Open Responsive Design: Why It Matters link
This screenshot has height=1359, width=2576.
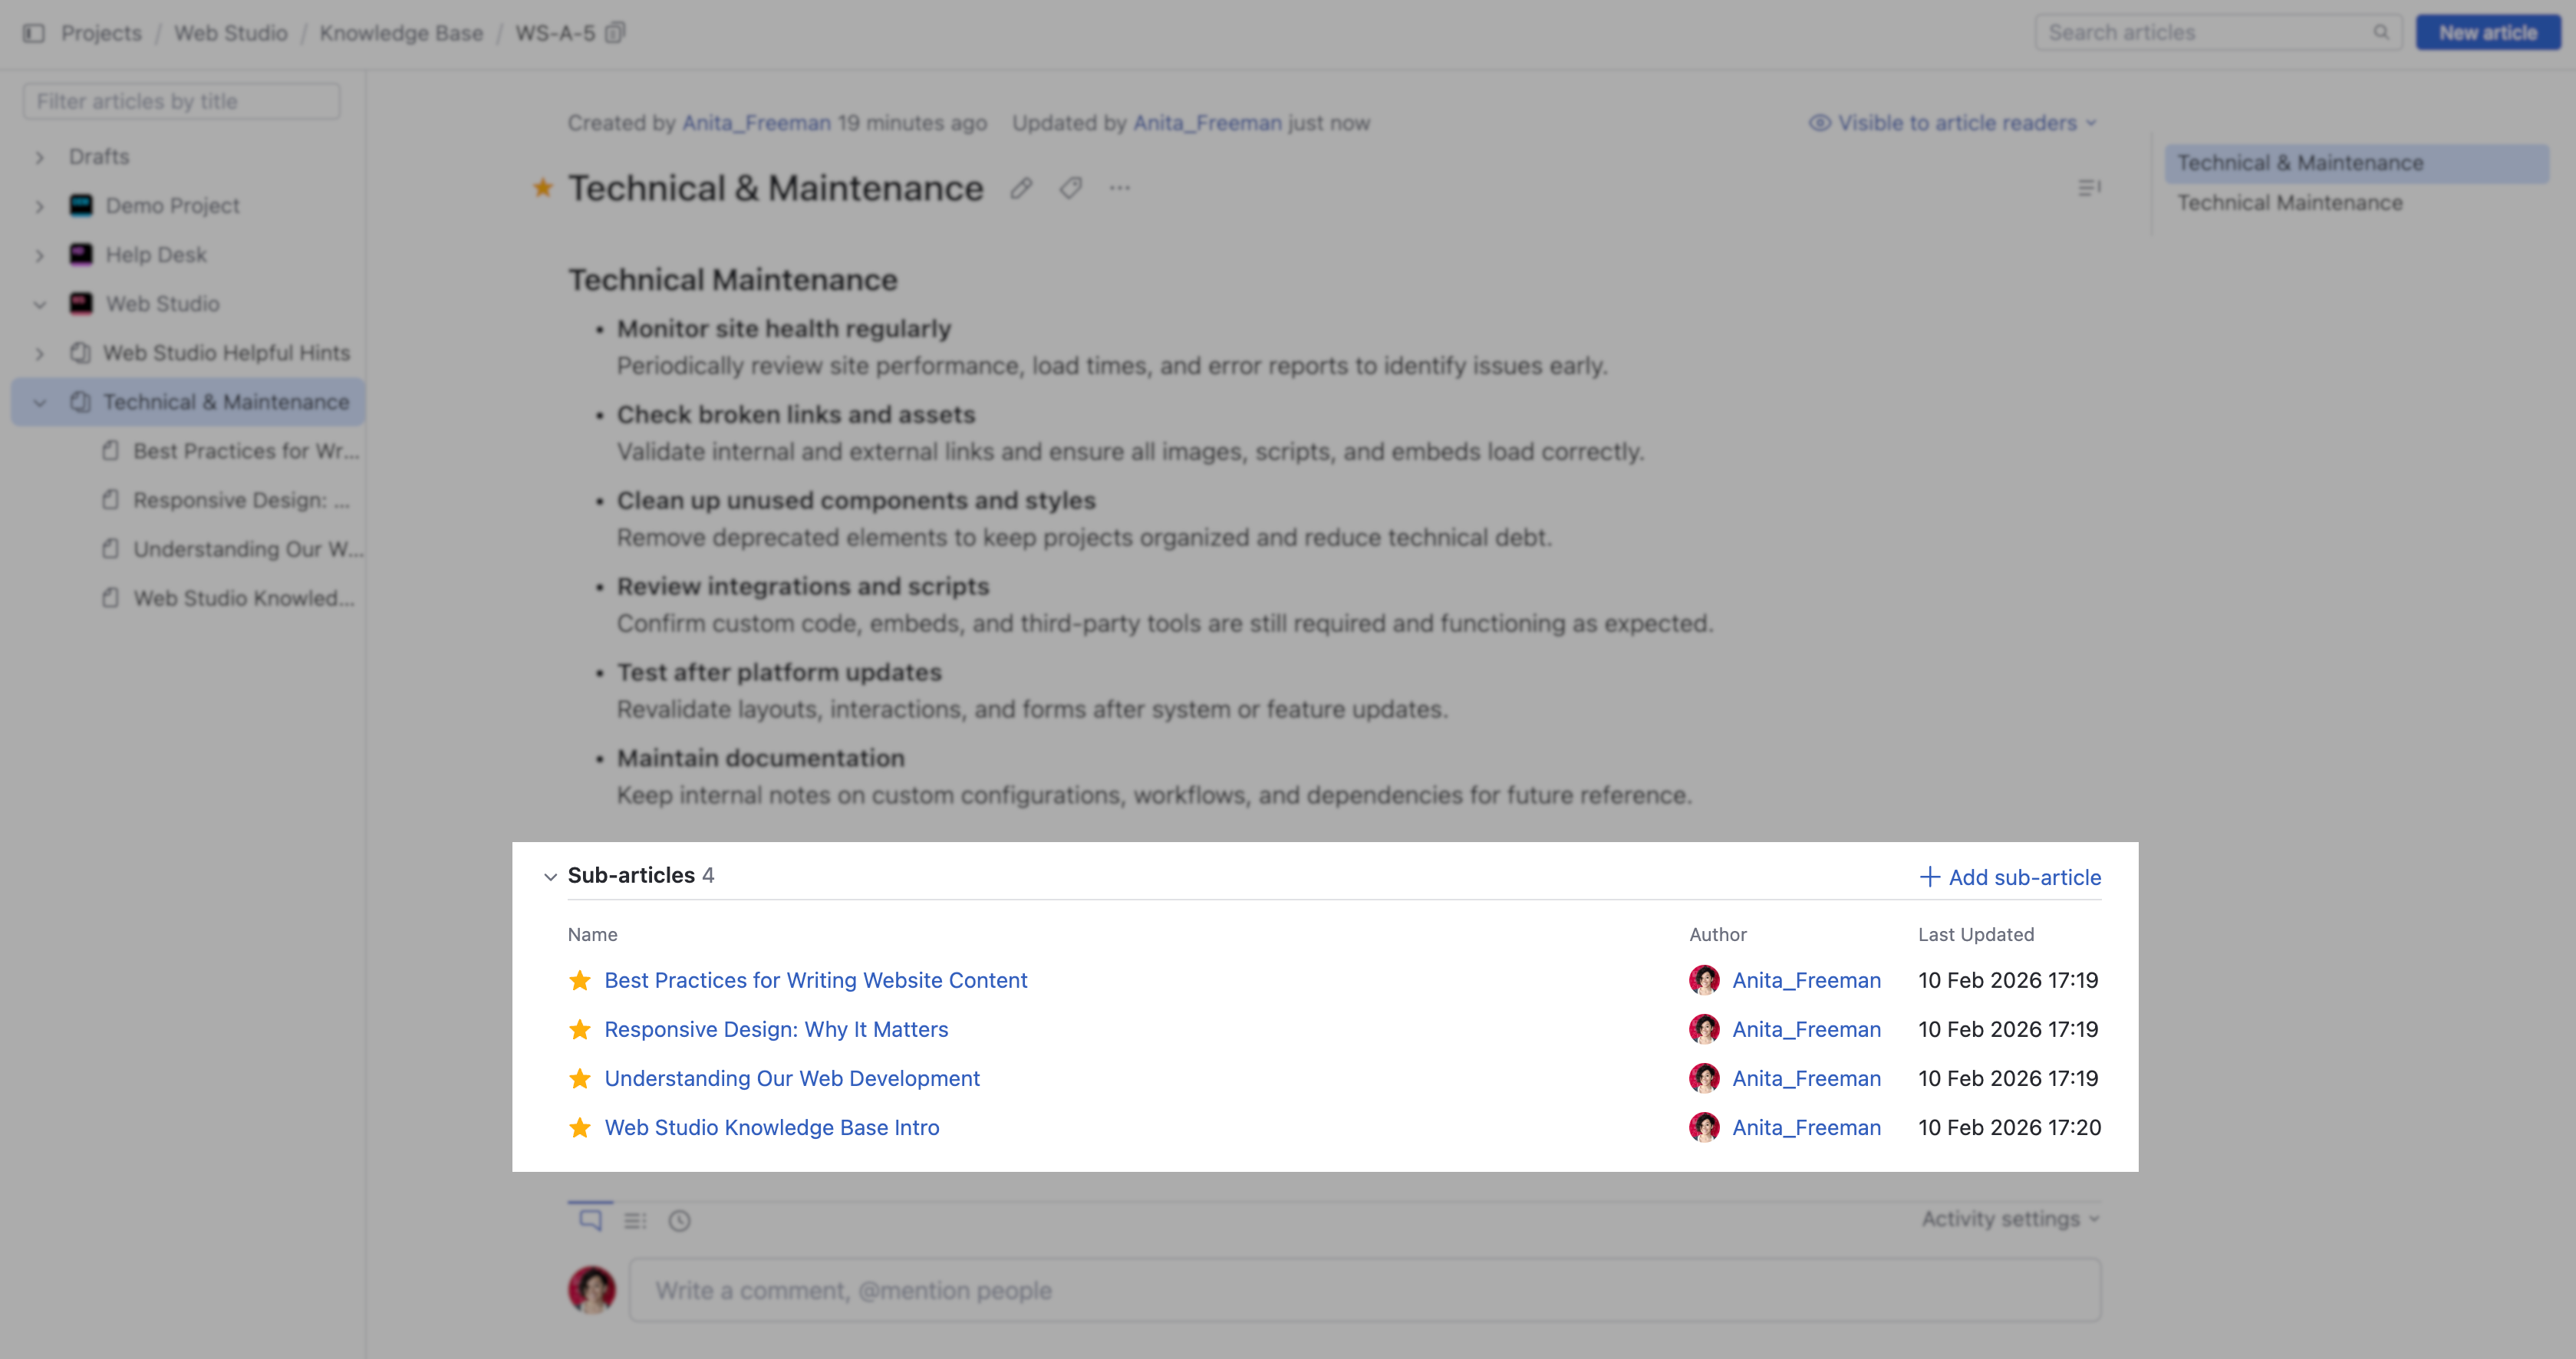click(776, 1029)
